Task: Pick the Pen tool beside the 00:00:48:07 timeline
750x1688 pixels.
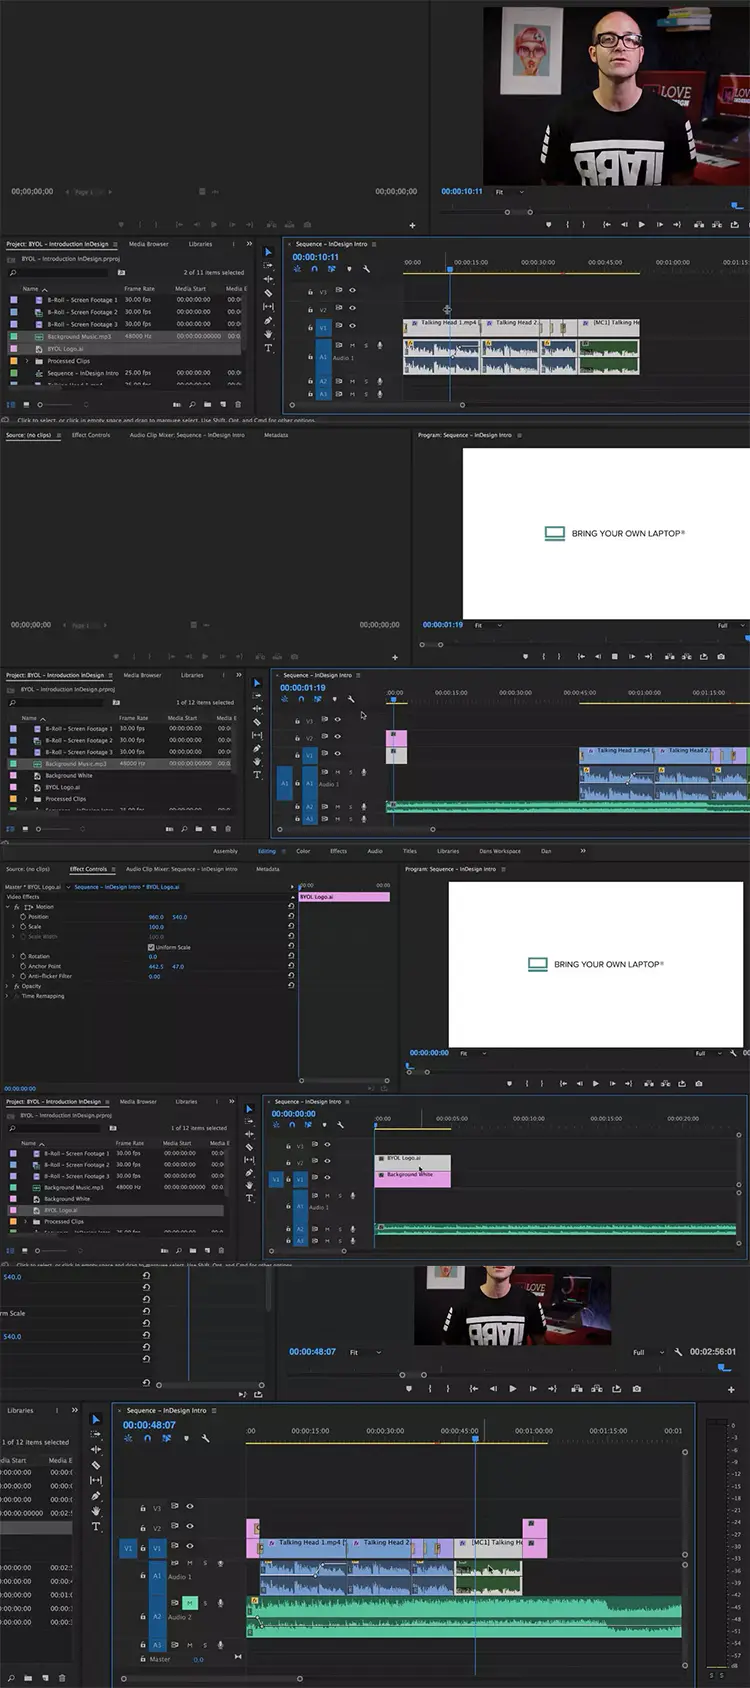Action: click(x=96, y=1496)
